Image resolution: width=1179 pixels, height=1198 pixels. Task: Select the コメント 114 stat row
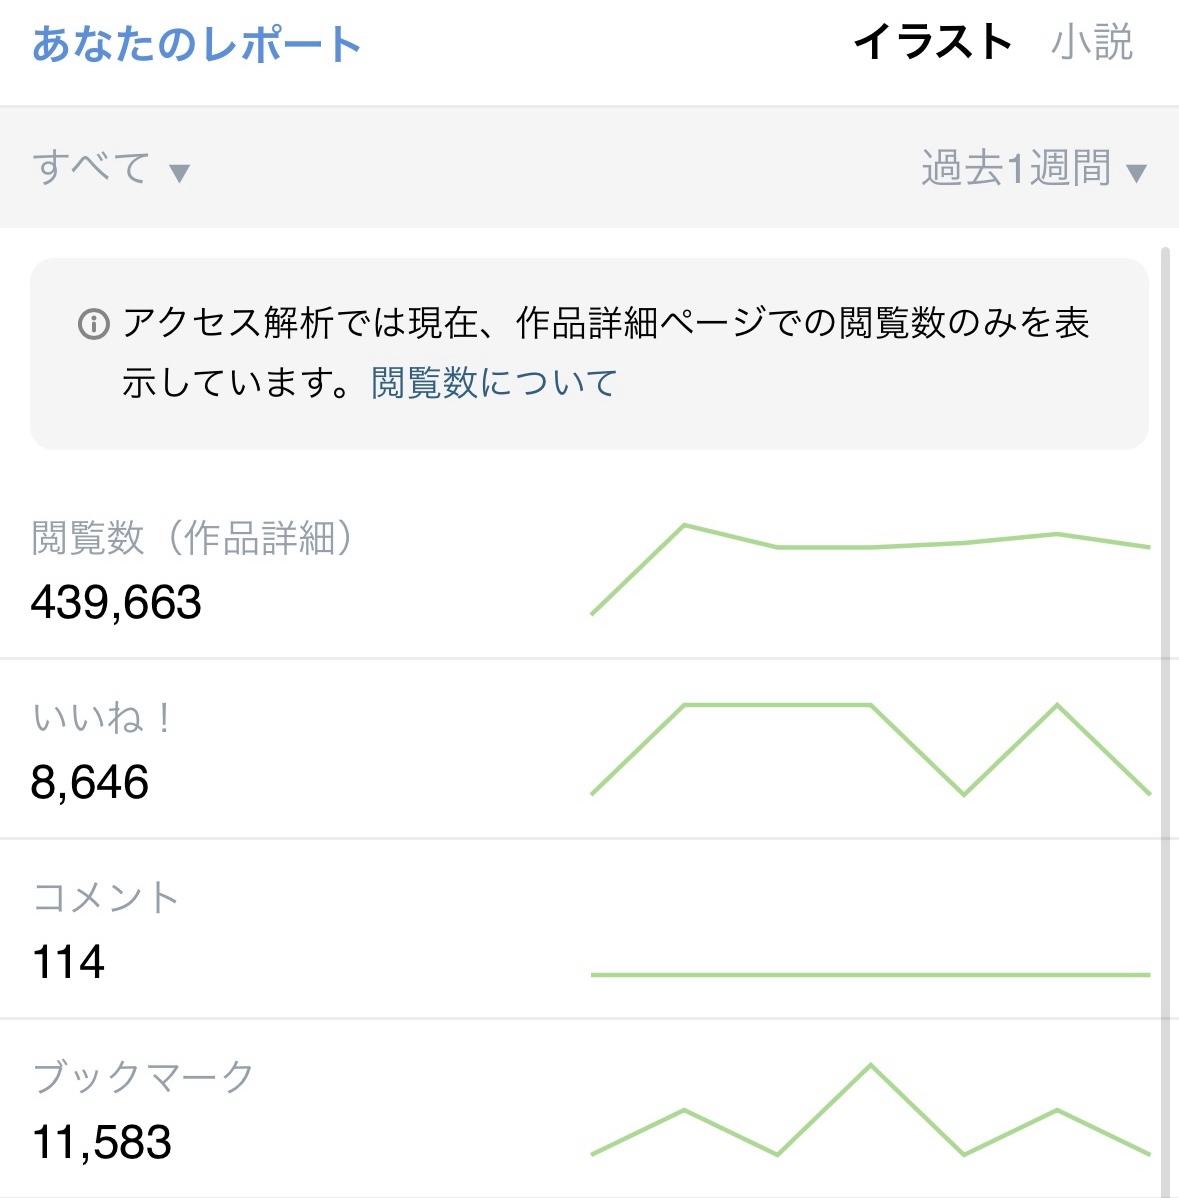point(300,930)
